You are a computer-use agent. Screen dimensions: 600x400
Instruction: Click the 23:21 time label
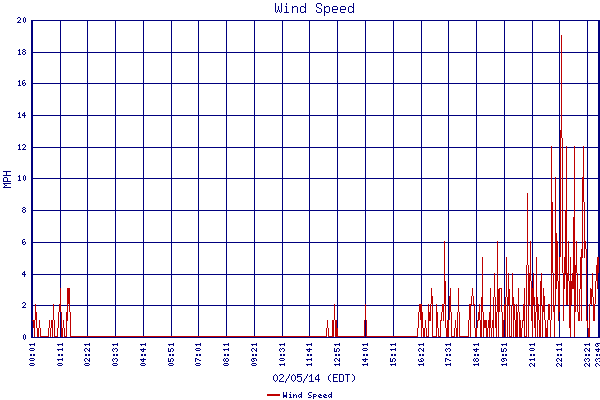[587, 354]
